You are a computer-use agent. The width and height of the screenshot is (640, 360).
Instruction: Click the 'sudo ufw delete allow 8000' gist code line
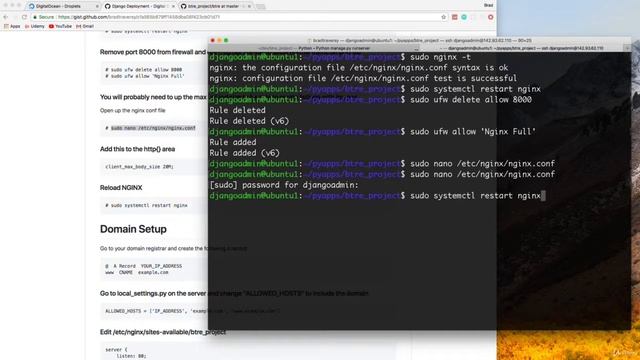(144, 70)
